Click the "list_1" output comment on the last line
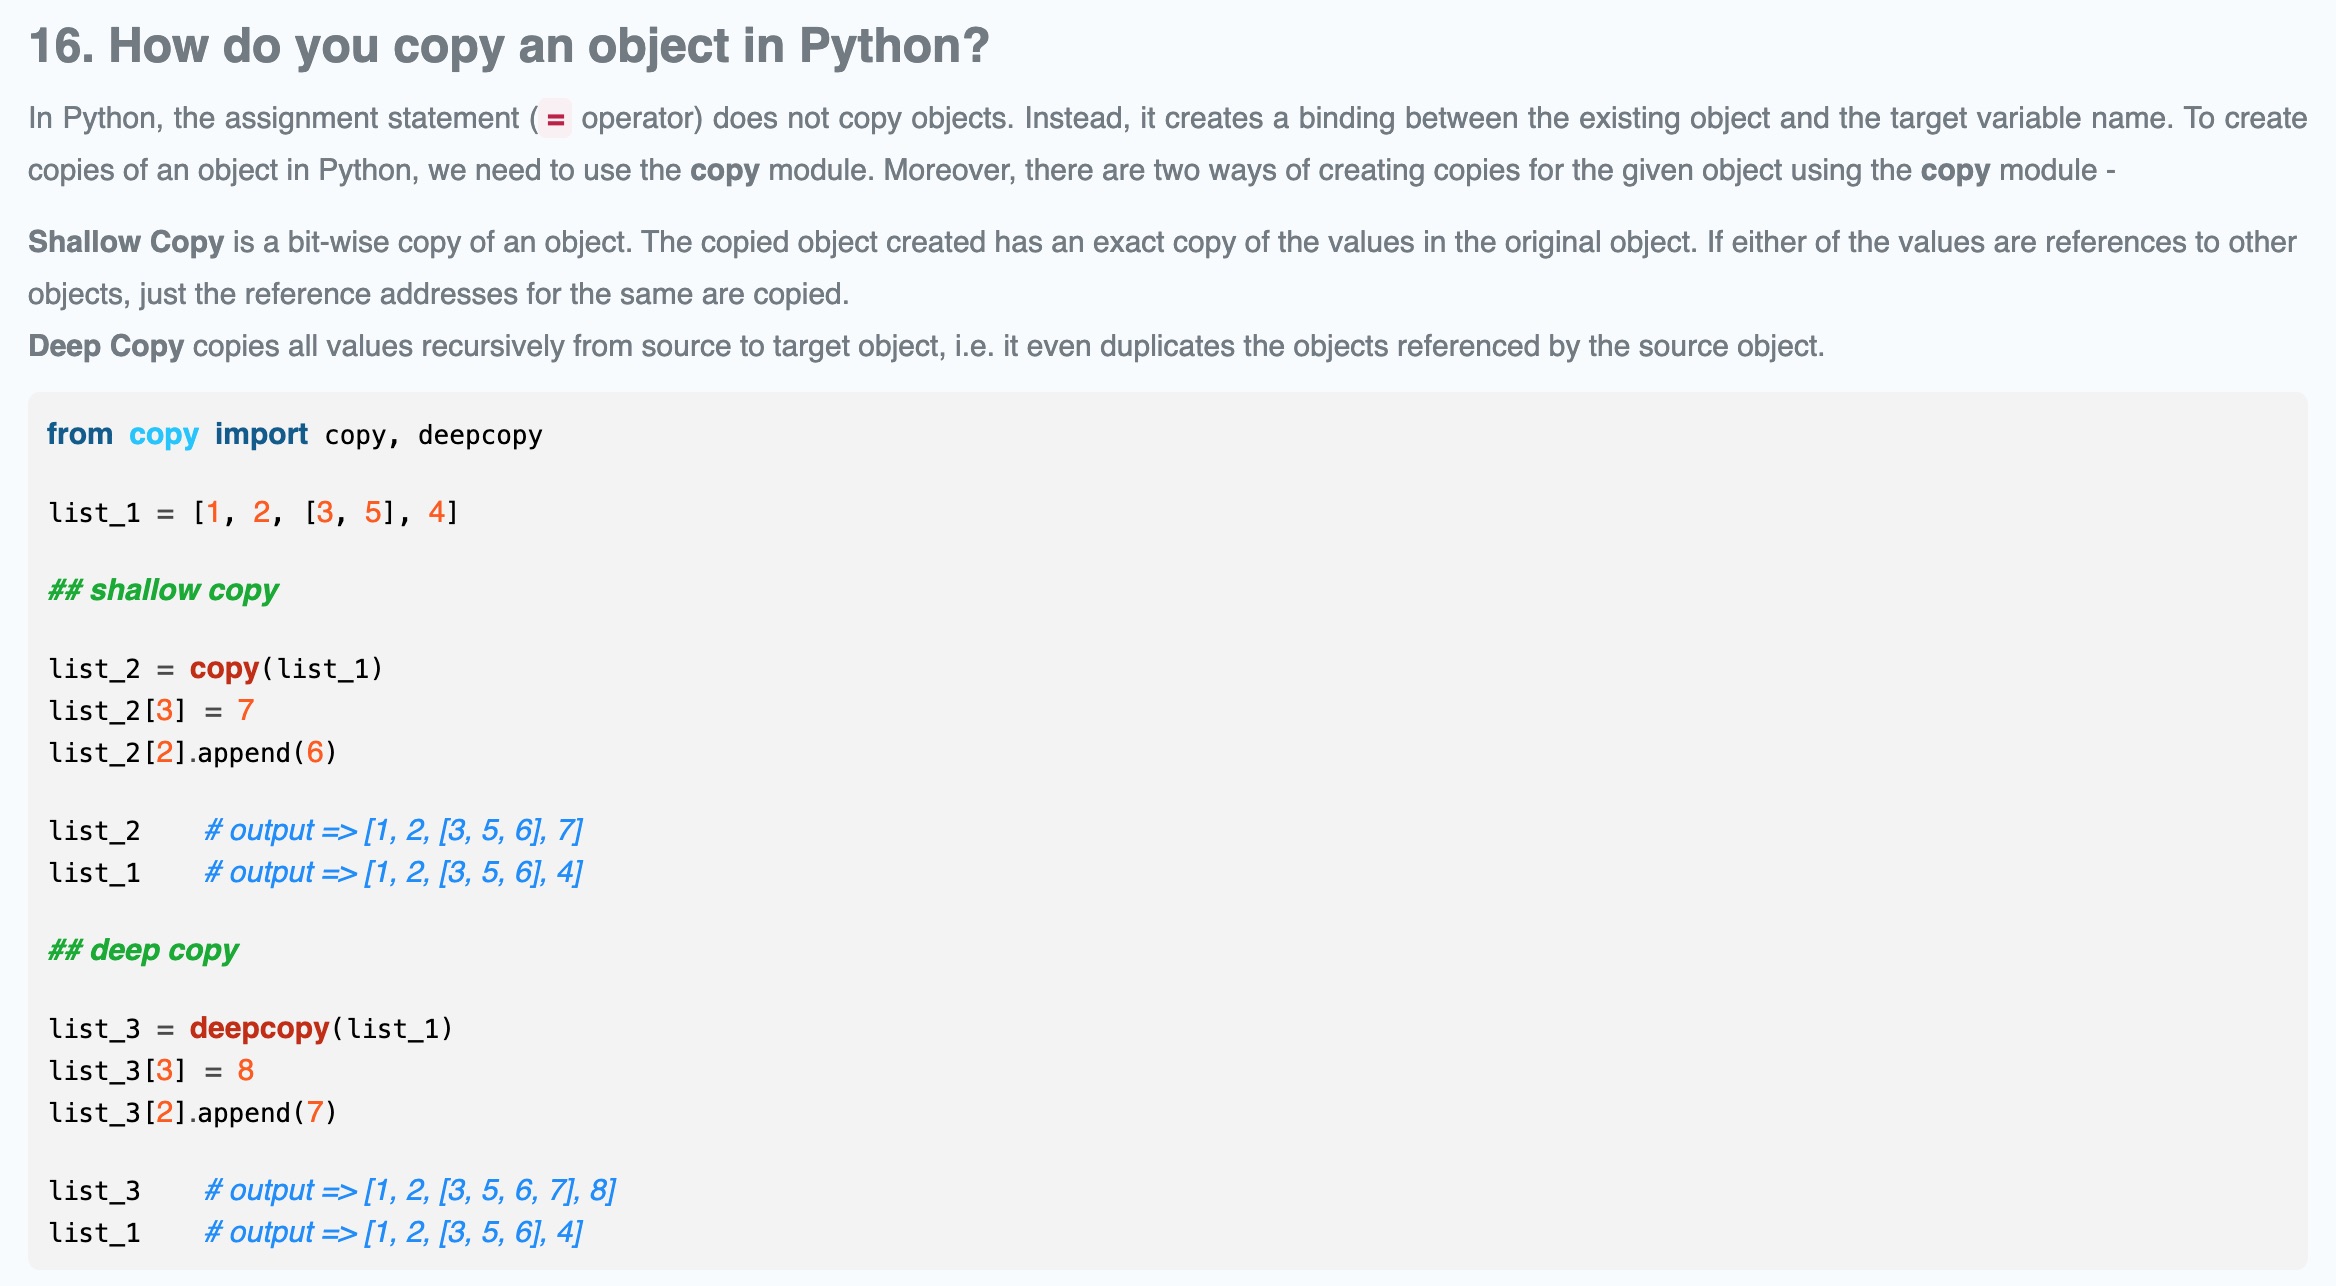 click(393, 1232)
